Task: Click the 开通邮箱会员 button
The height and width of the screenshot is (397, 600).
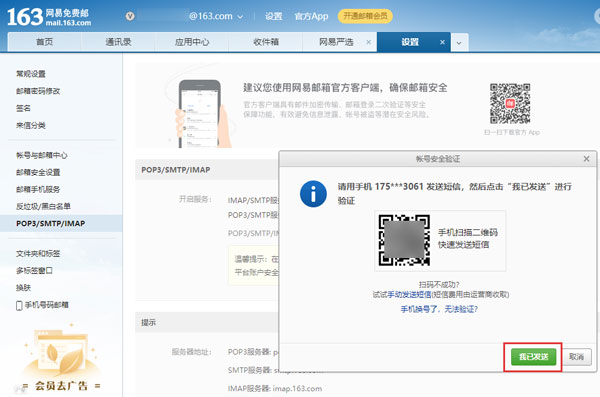Action: tap(365, 16)
